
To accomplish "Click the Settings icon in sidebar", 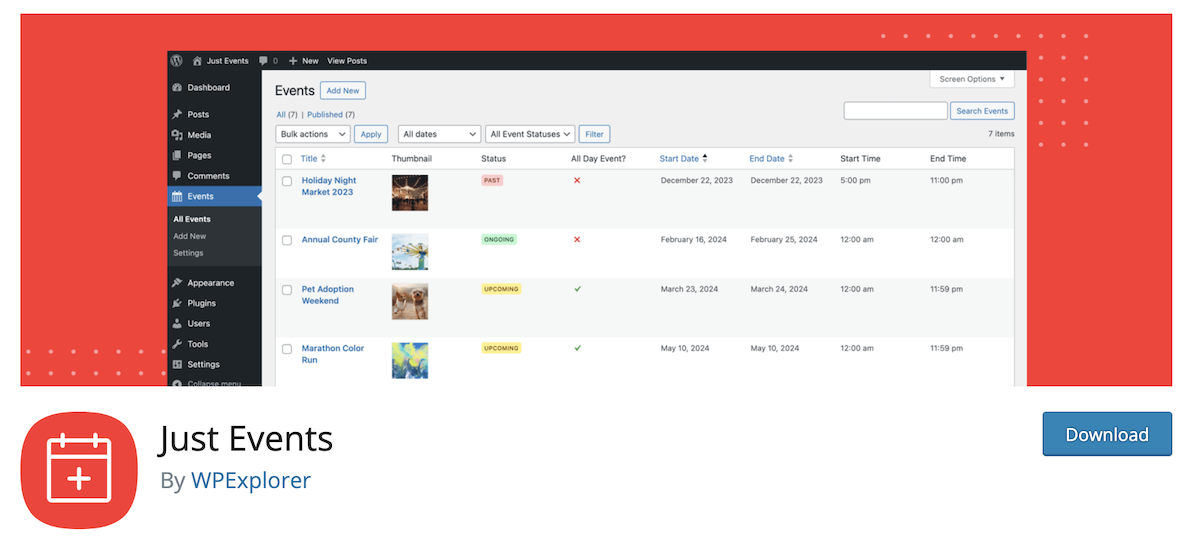I will 177,364.
